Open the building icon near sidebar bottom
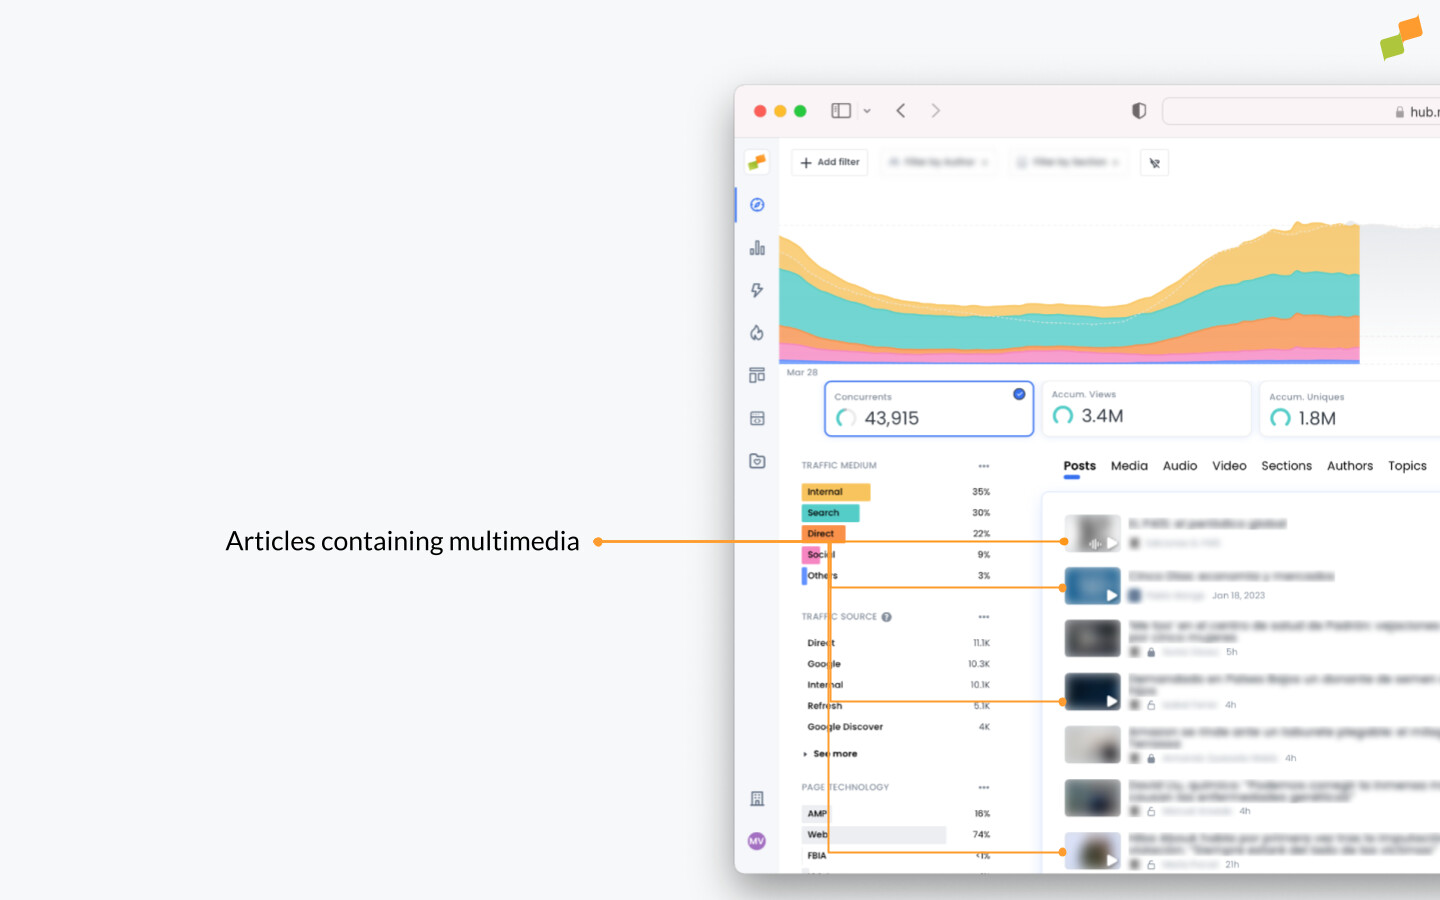The width and height of the screenshot is (1440, 900). pos(757,798)
